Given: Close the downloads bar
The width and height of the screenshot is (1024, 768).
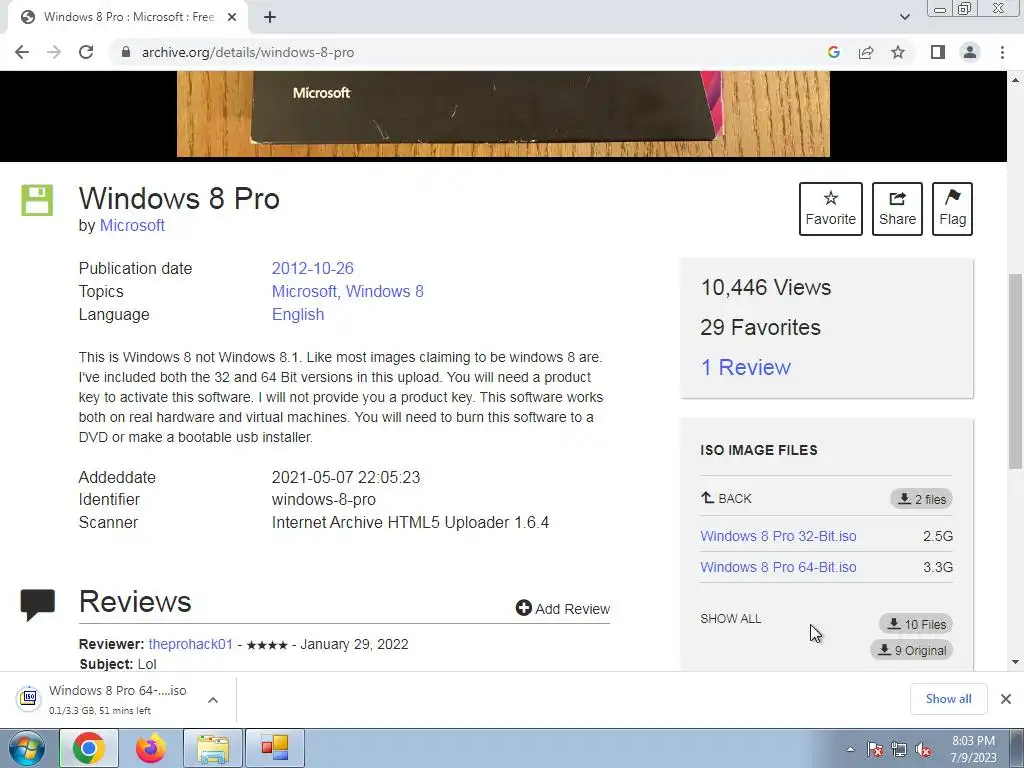Looking at the screenshot, I should [1006, 699].
